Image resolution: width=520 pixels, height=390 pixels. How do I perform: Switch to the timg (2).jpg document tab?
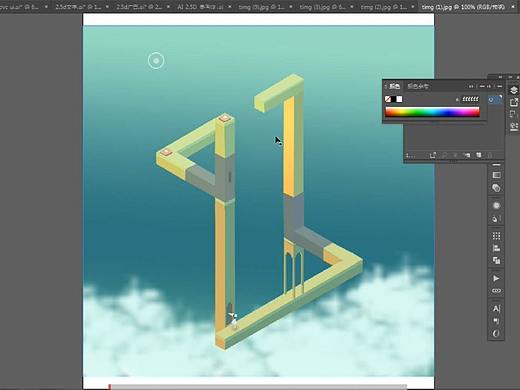click(384, 7)
